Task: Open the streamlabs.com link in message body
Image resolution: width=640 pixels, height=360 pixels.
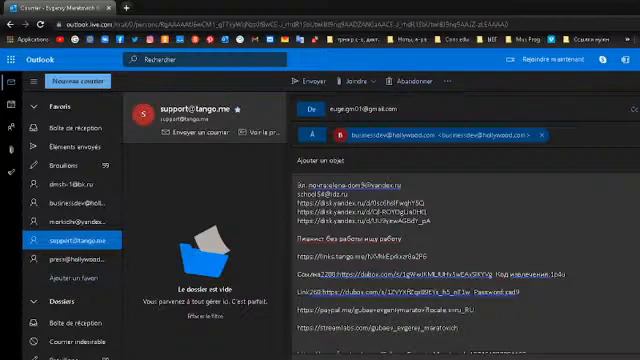Action: coord(377,328)
